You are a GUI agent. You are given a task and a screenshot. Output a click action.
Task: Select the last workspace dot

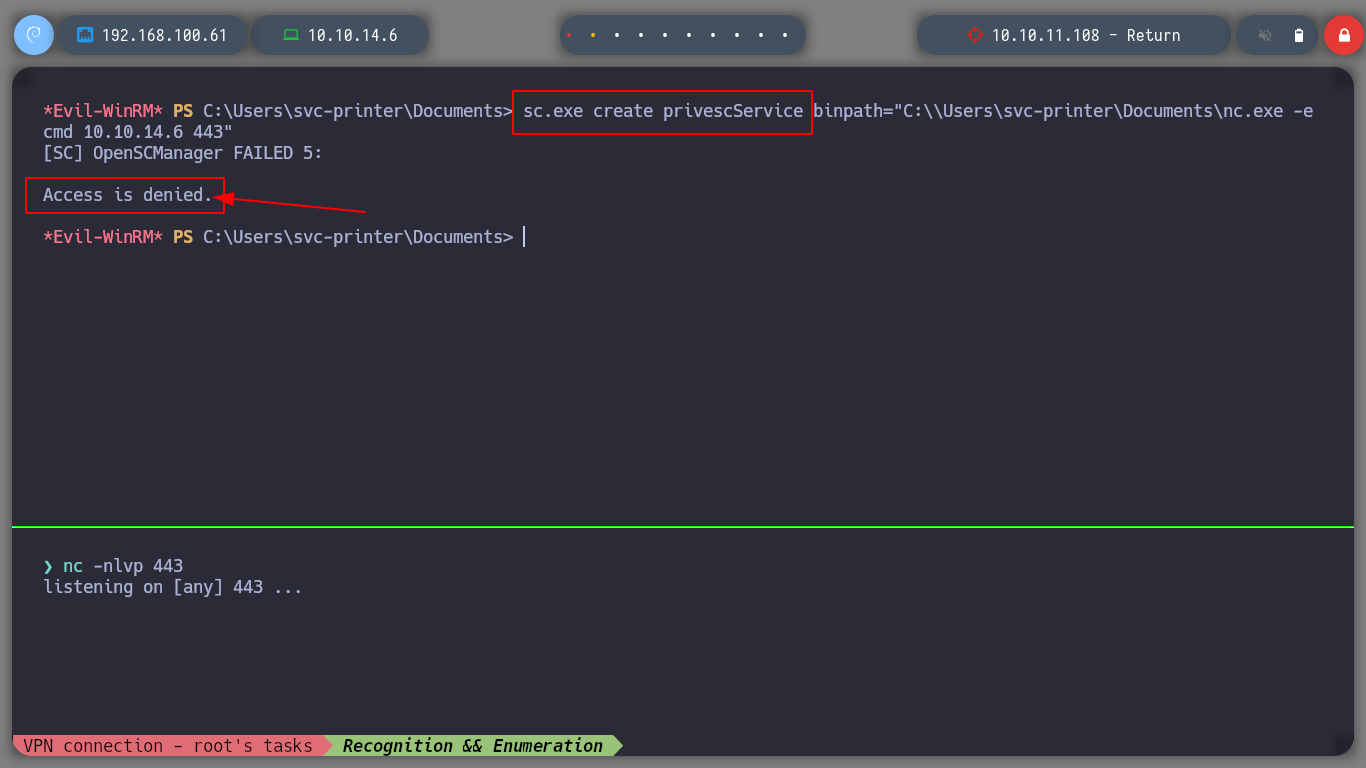(x=785, y=35)
